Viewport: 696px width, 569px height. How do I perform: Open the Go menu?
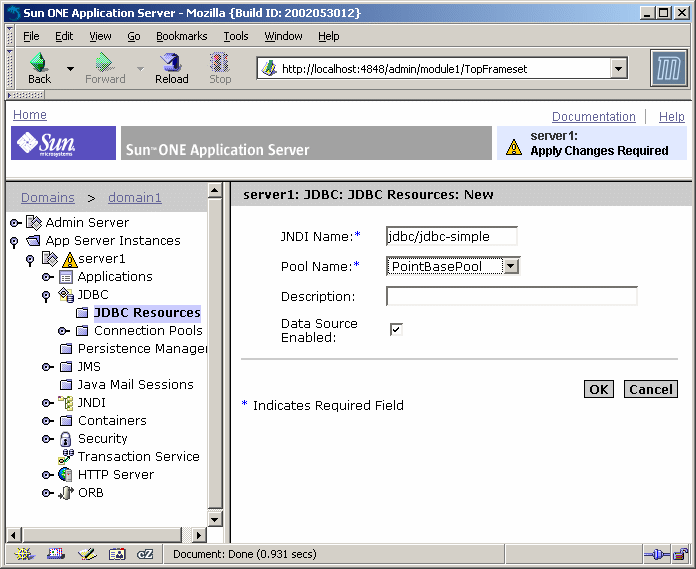click(134, 36)
